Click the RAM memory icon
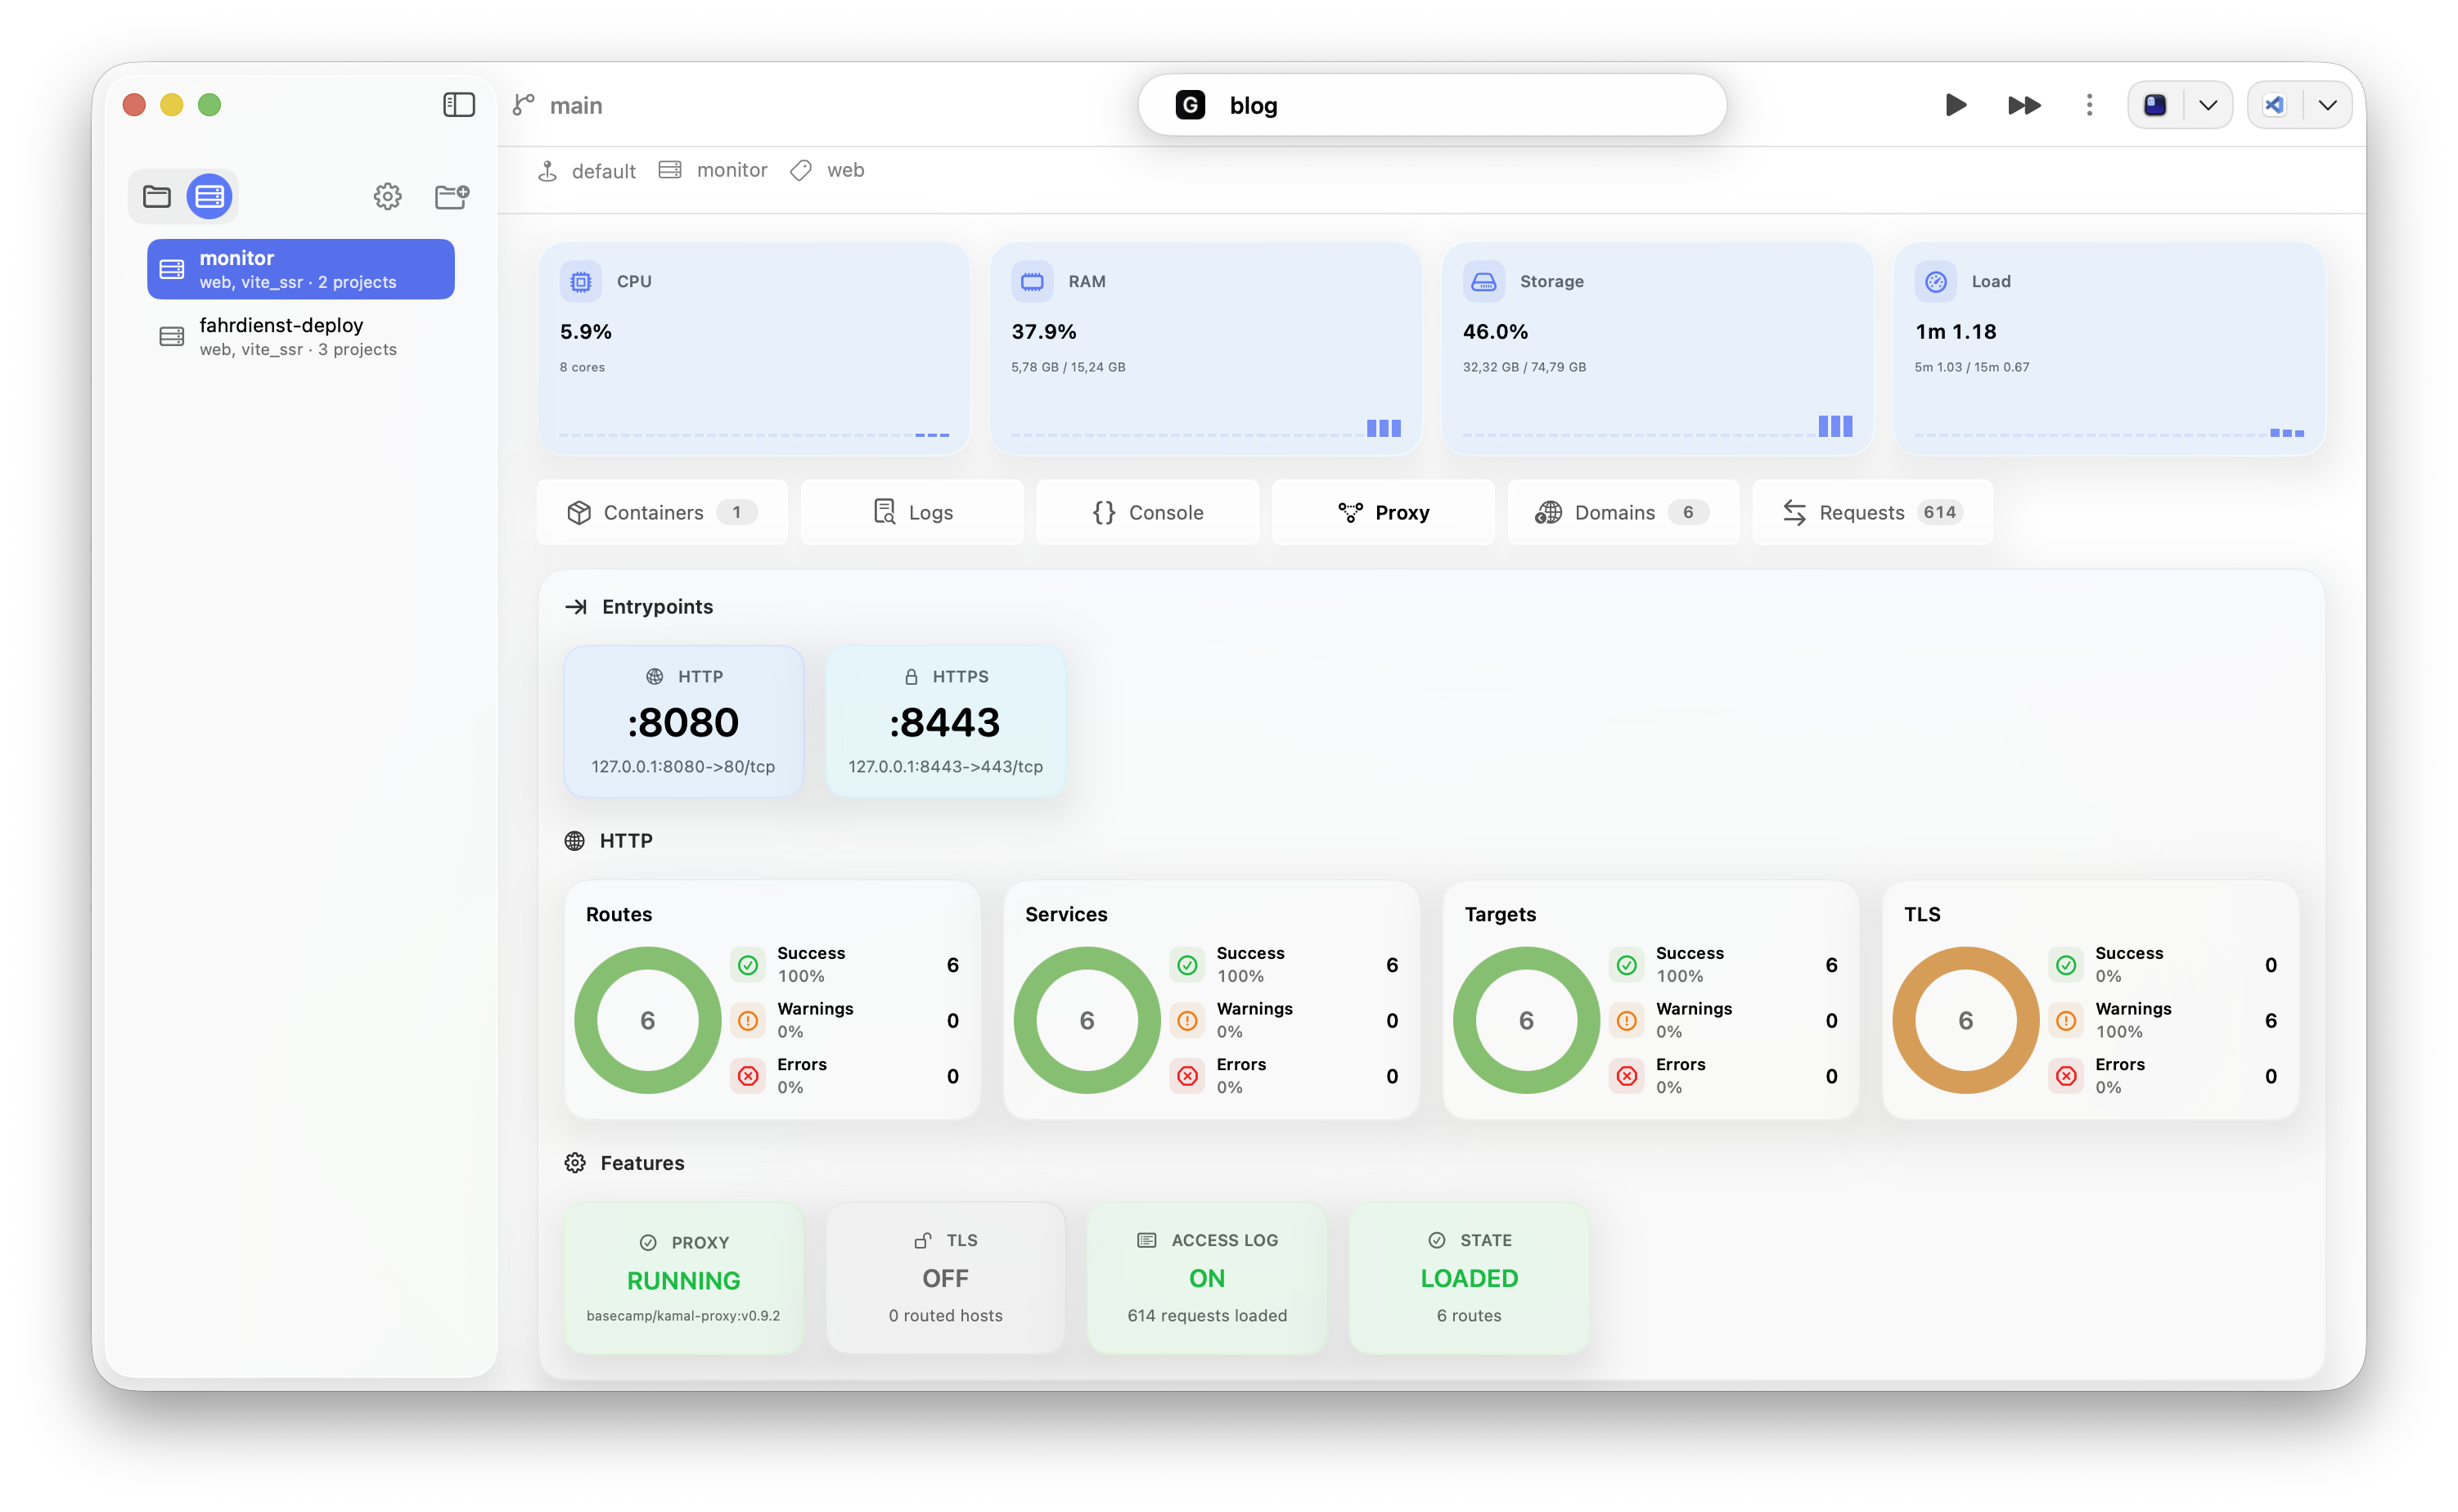This screenshot has height=1512, width=2458. click(1032, 282)
